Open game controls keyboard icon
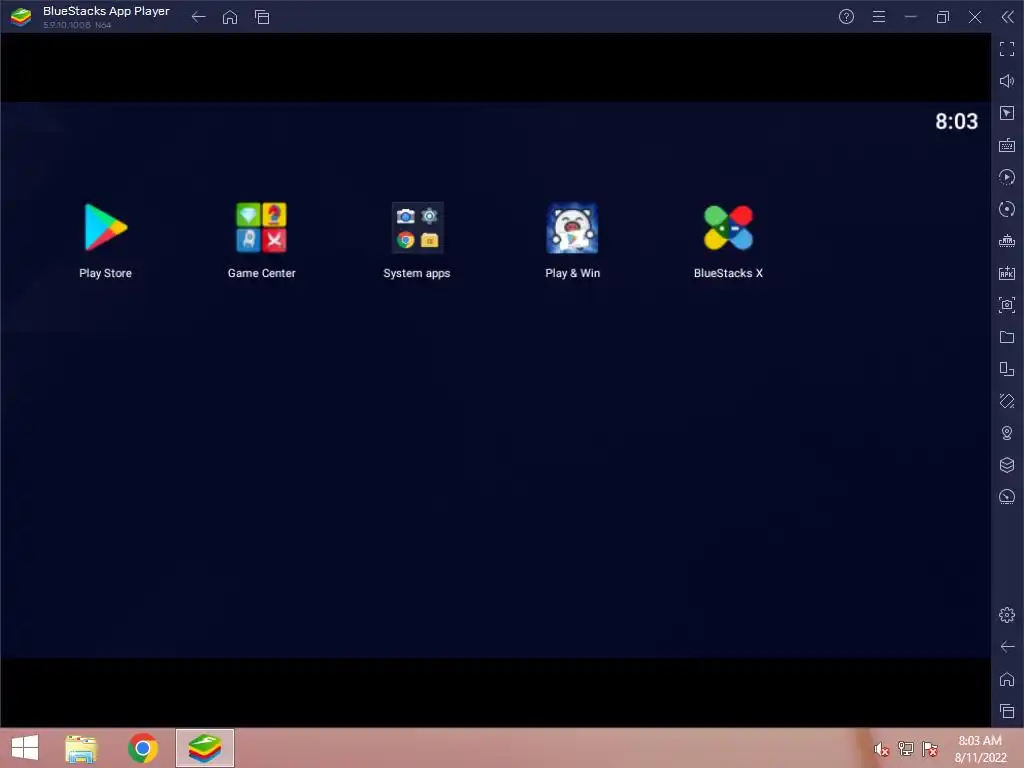1024x768 pixels. [1007, 145]
